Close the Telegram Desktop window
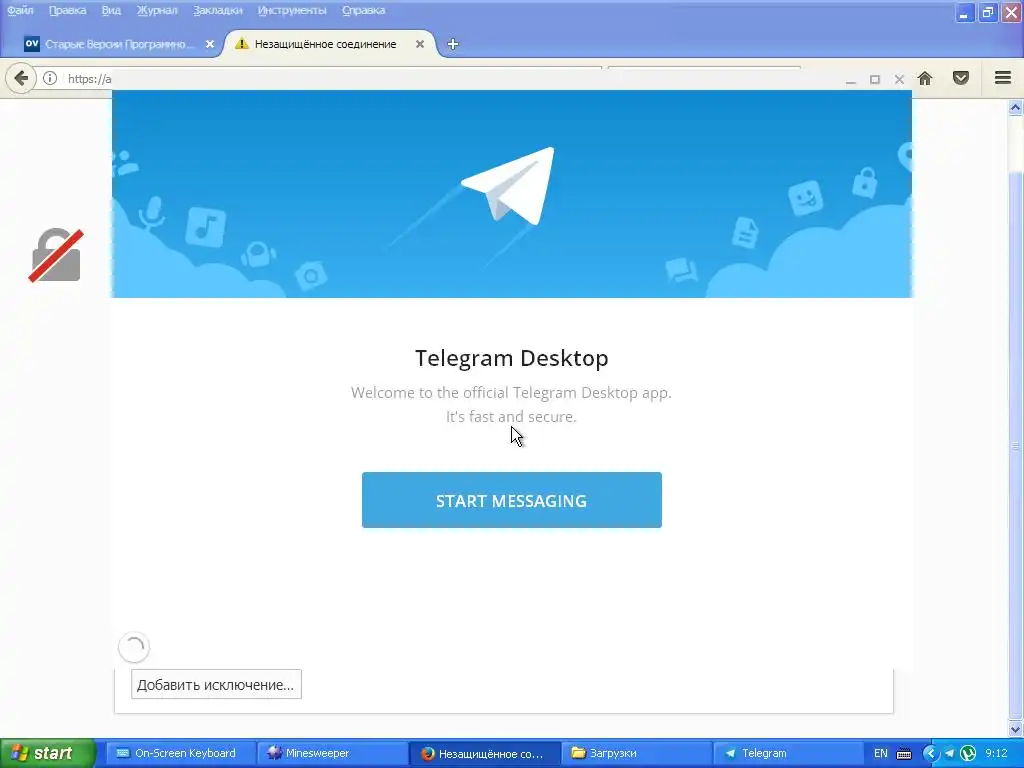 coord(899,80)
